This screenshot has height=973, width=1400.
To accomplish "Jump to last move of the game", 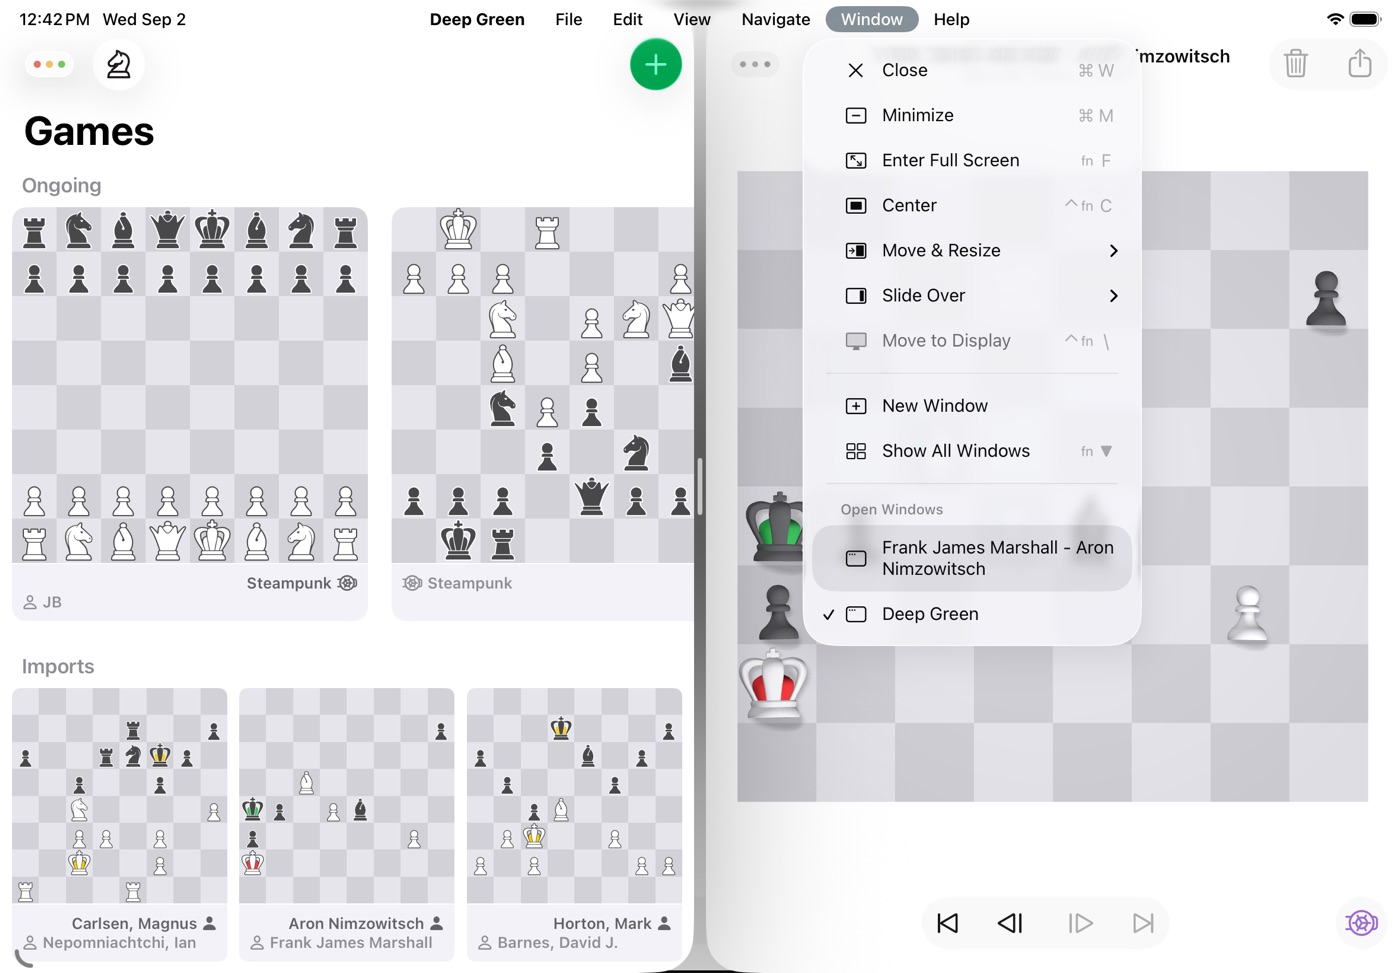I will point(1143,923).
